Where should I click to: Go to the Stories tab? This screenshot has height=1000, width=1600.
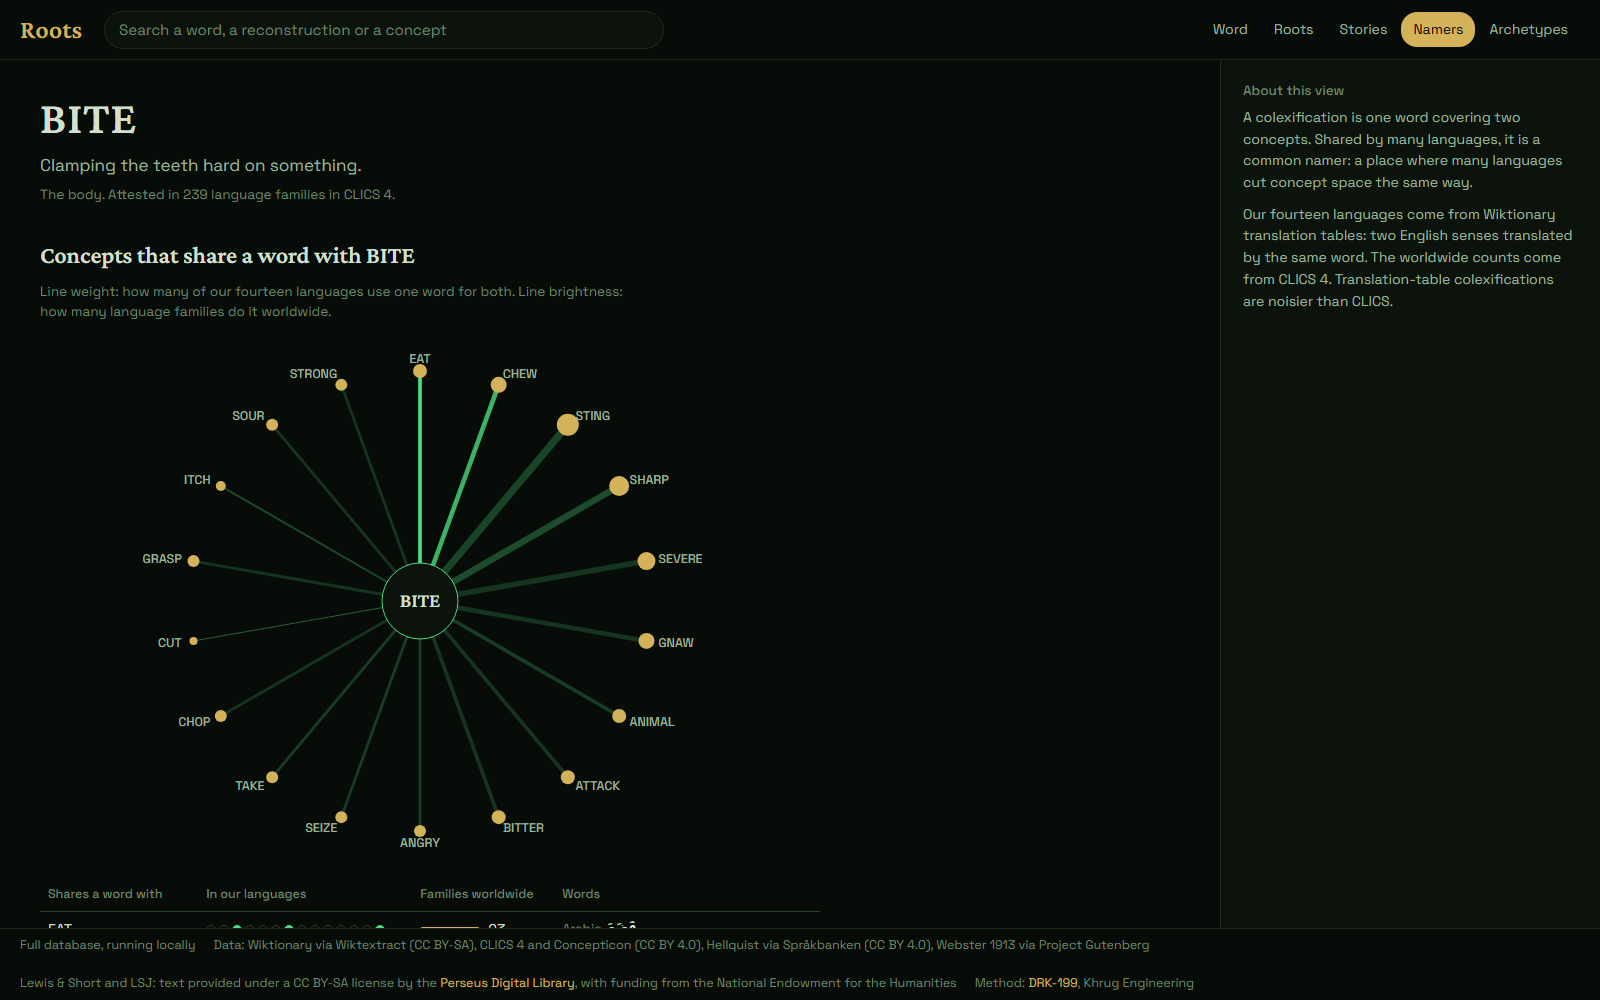1363,30
